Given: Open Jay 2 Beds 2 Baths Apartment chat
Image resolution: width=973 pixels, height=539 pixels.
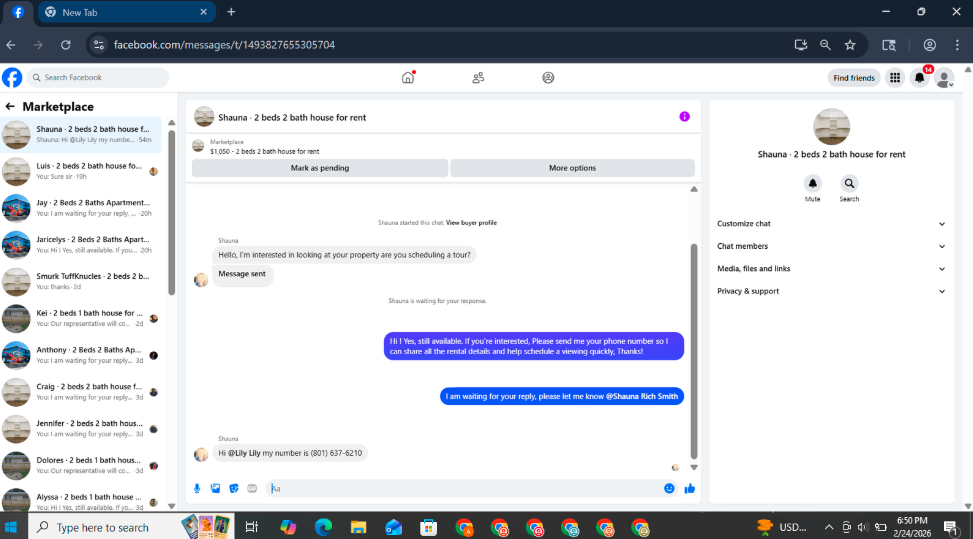Looking at the screenshot, I should (81, 208).
